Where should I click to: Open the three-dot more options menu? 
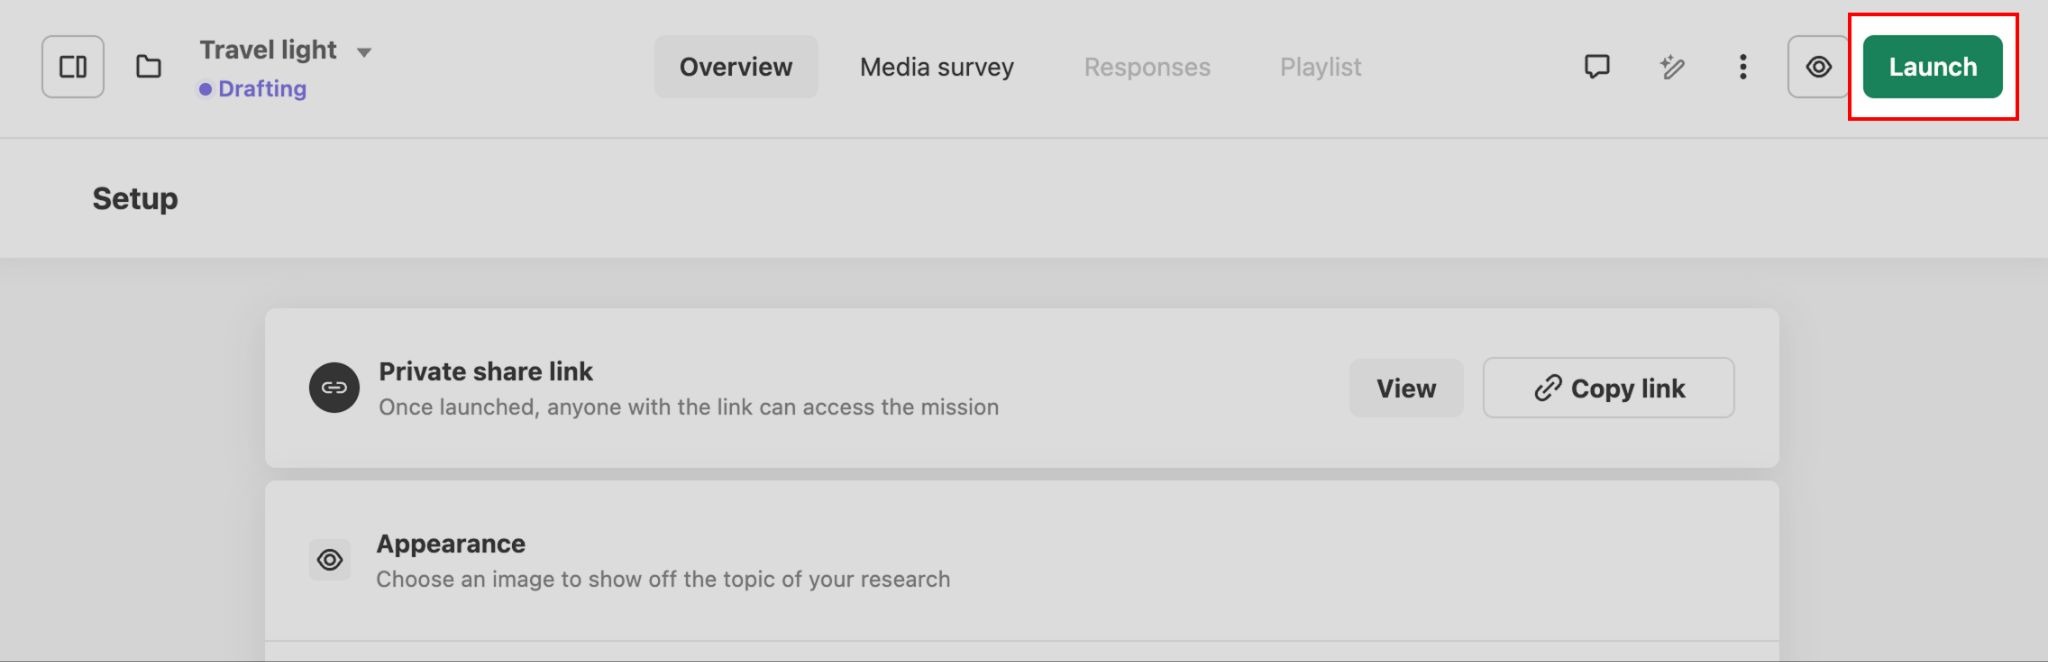(x=1743, y=67)
